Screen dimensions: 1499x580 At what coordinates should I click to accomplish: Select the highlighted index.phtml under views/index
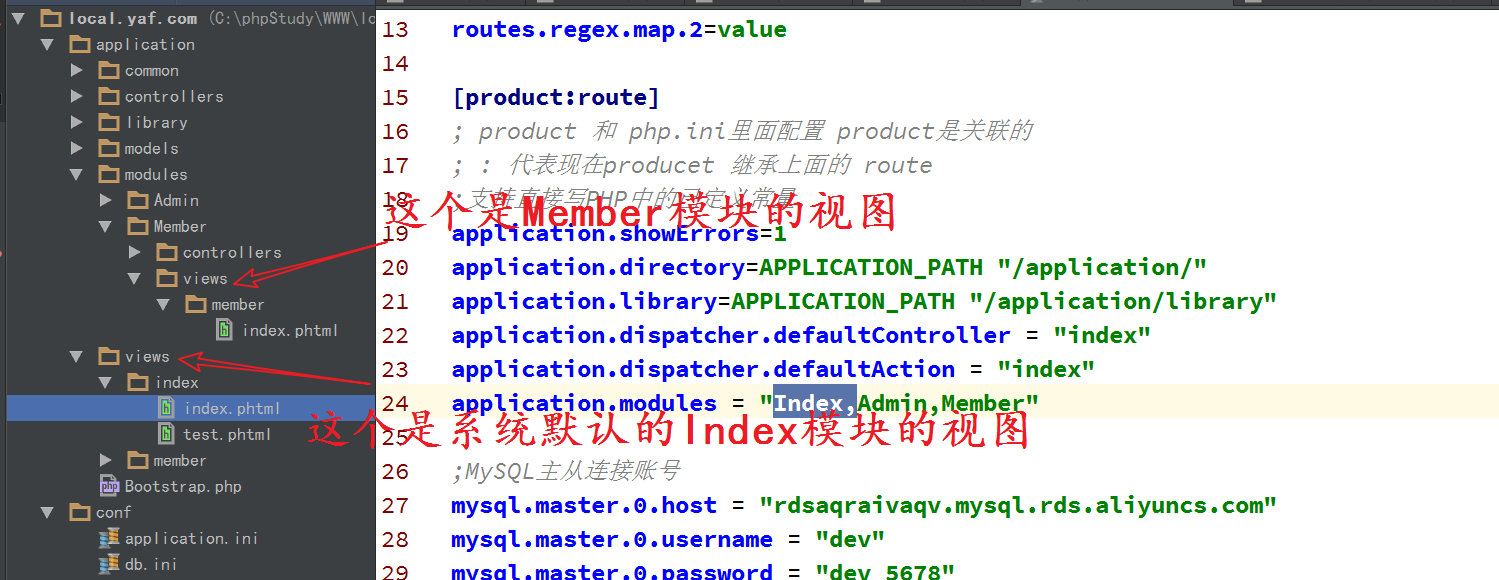point(232,409)
